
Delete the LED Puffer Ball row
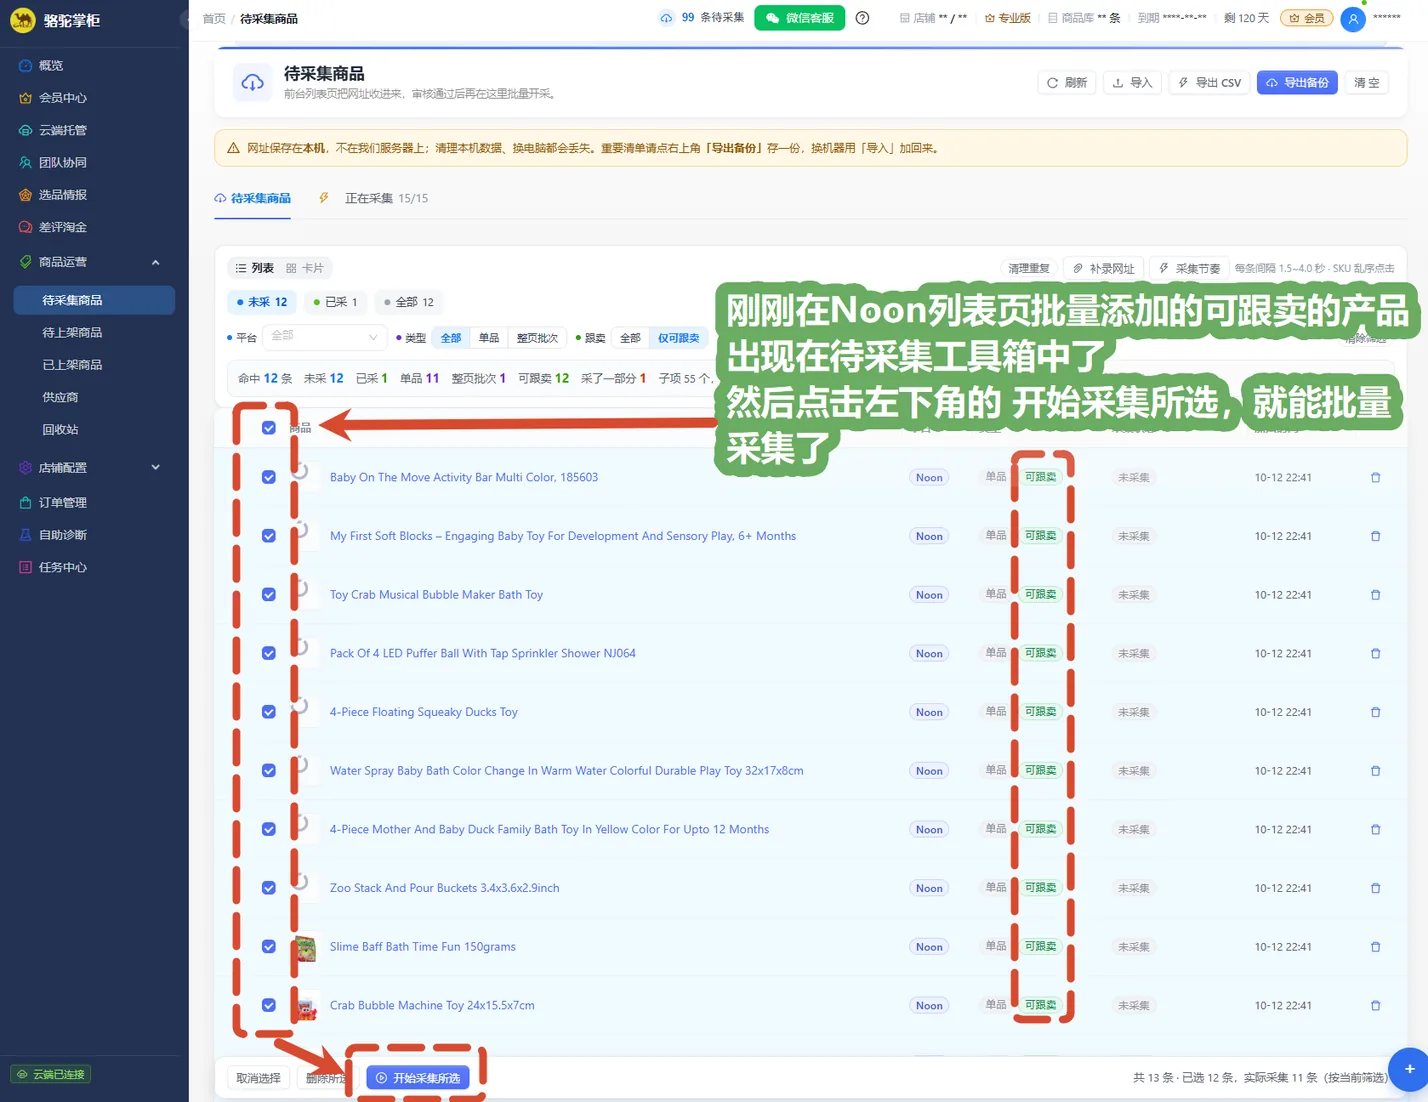point(1375,654)
